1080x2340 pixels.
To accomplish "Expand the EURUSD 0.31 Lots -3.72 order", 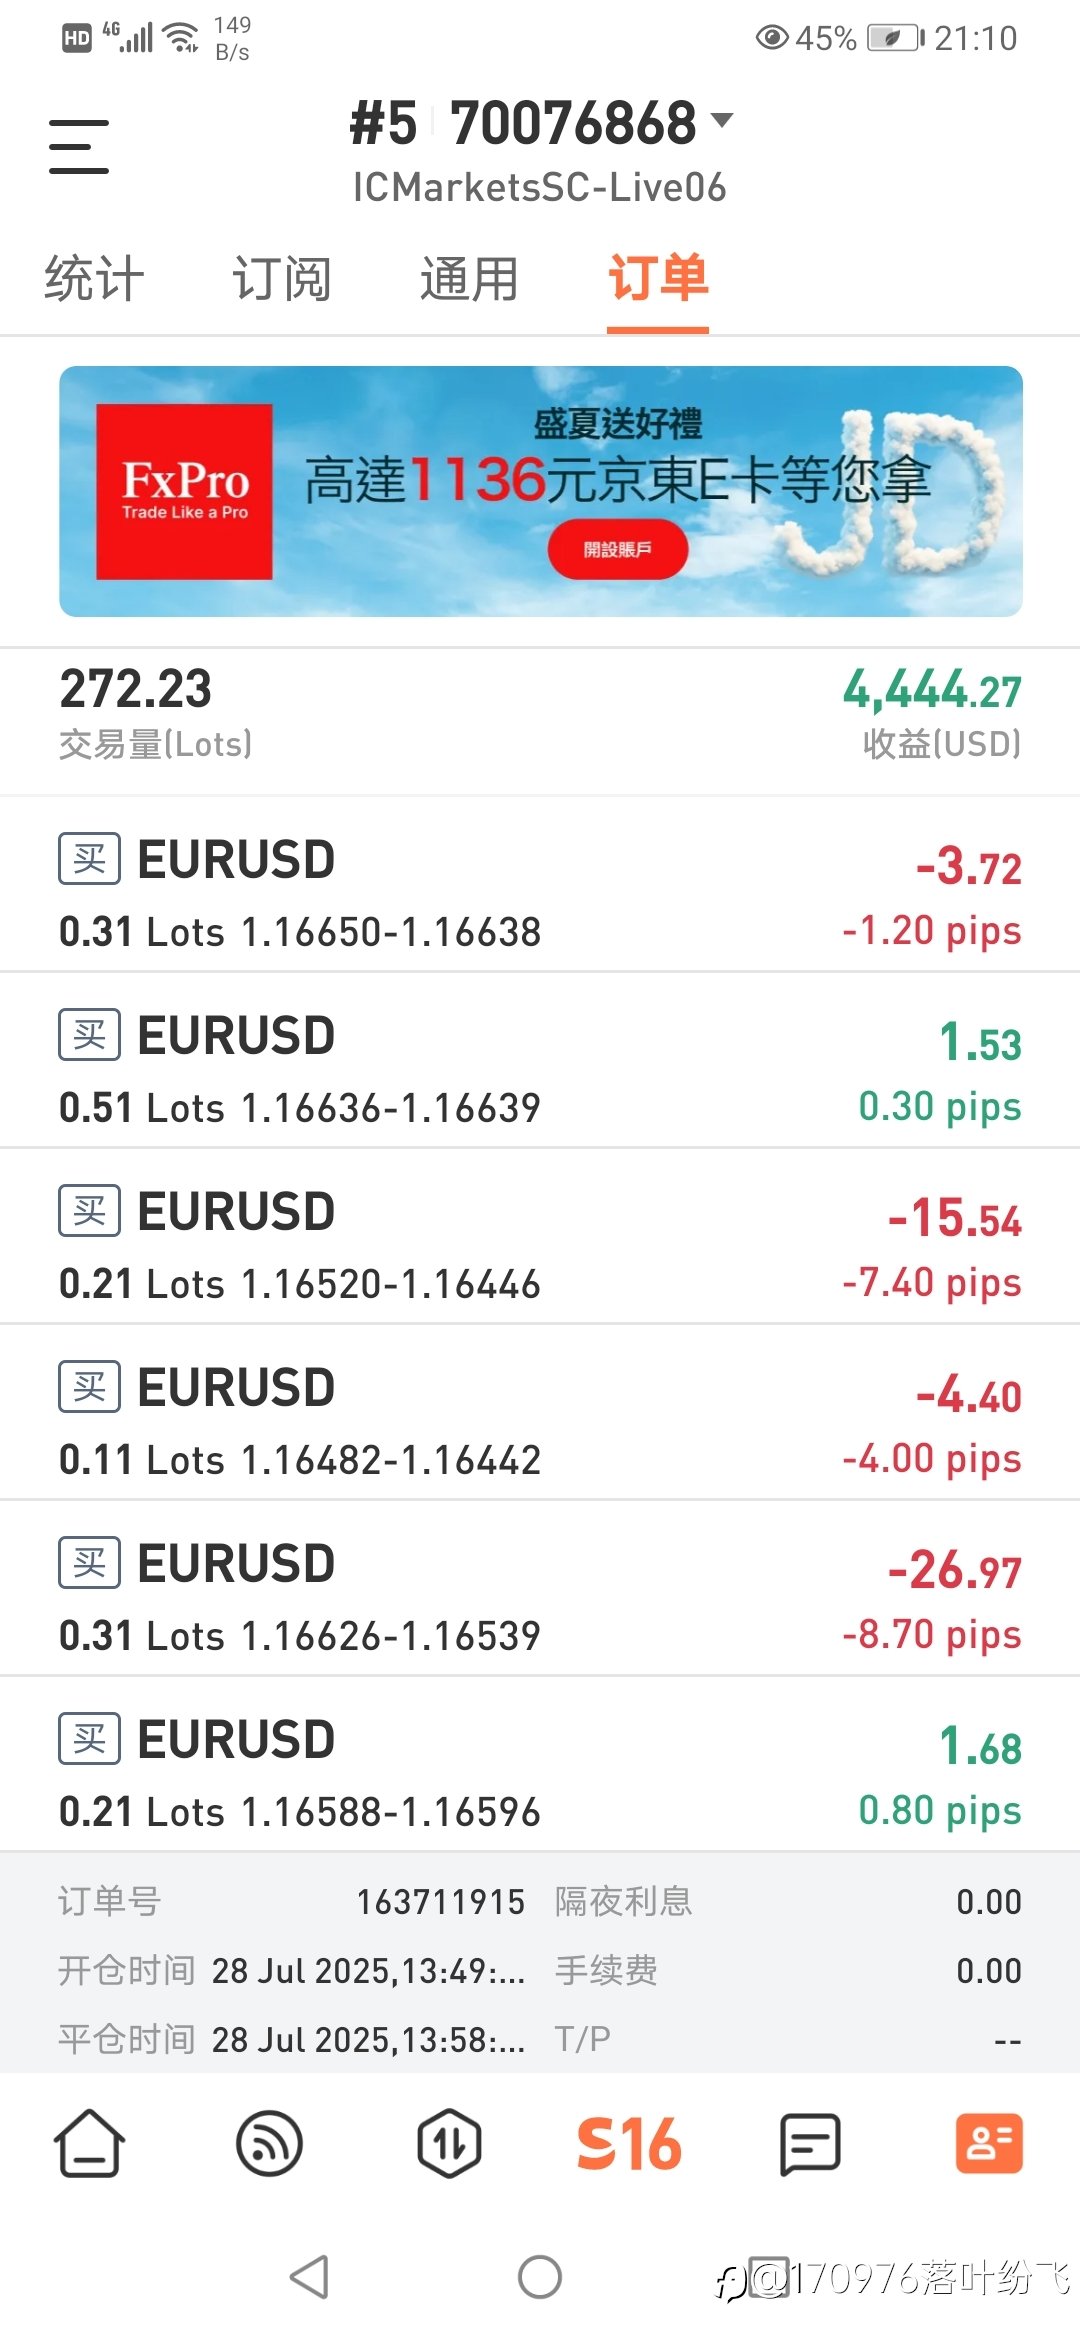I will pos(540,884).
